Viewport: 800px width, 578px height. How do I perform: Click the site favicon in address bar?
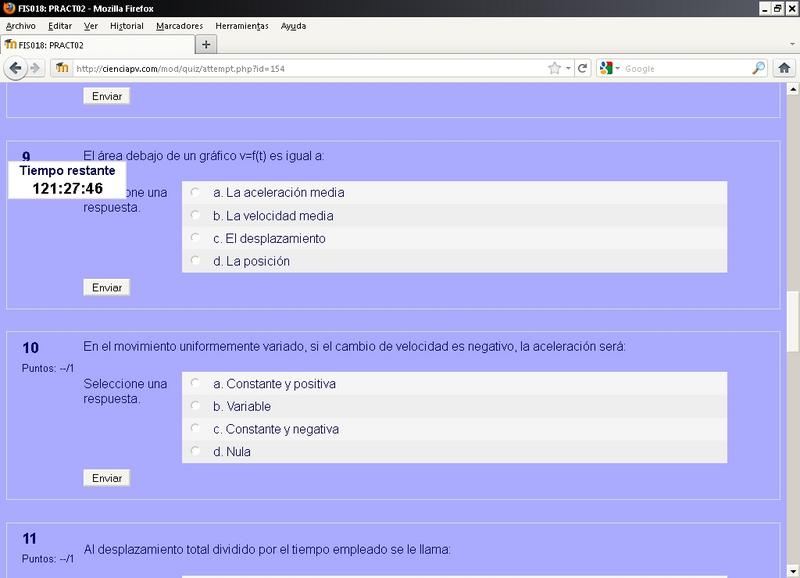62,68
